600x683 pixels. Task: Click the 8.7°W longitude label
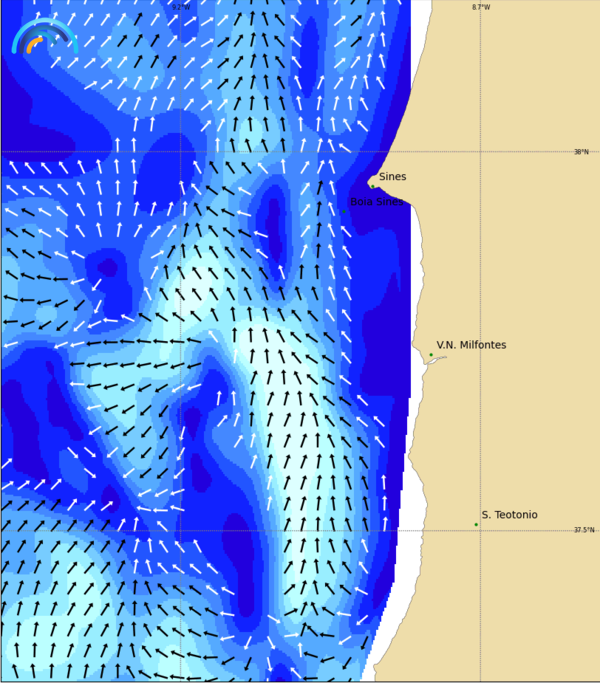pyautogui.click(x=481, y=7)
